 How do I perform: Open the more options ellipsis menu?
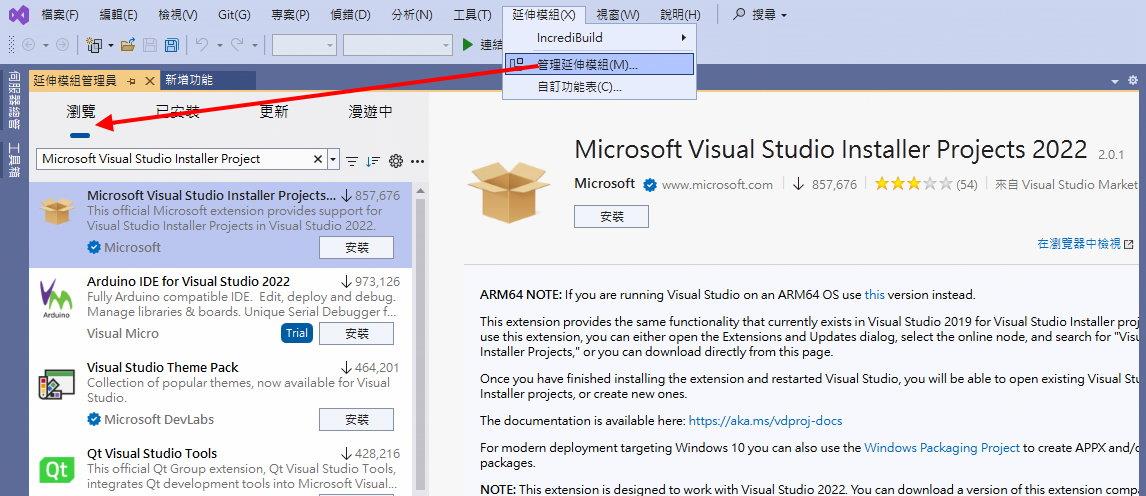point(417,161)
